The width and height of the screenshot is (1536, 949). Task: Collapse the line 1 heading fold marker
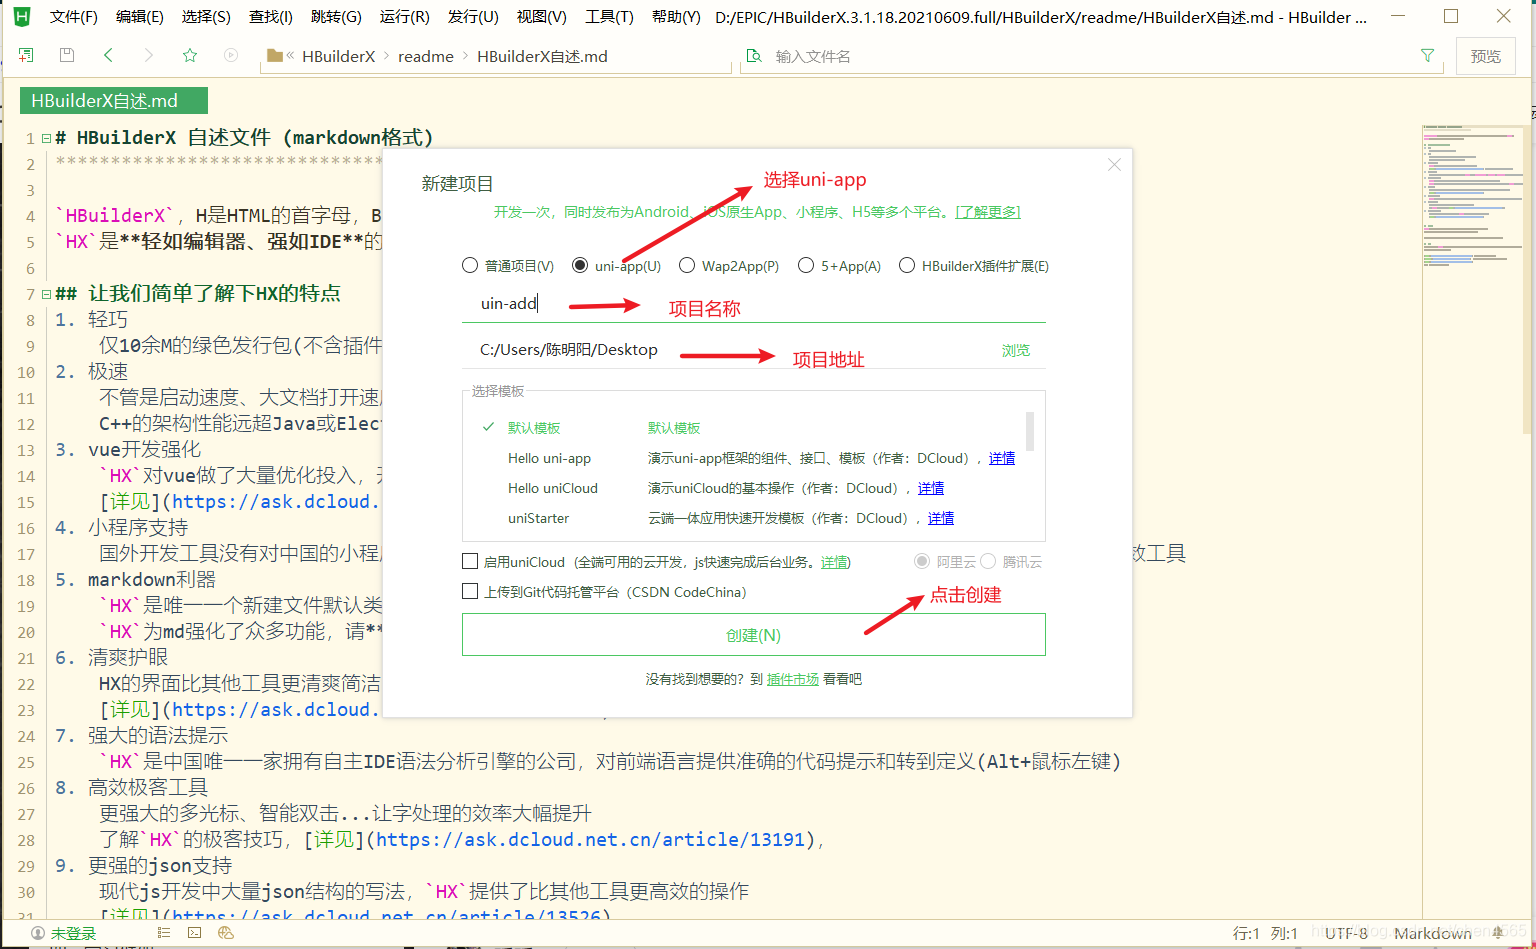(47, 139)
